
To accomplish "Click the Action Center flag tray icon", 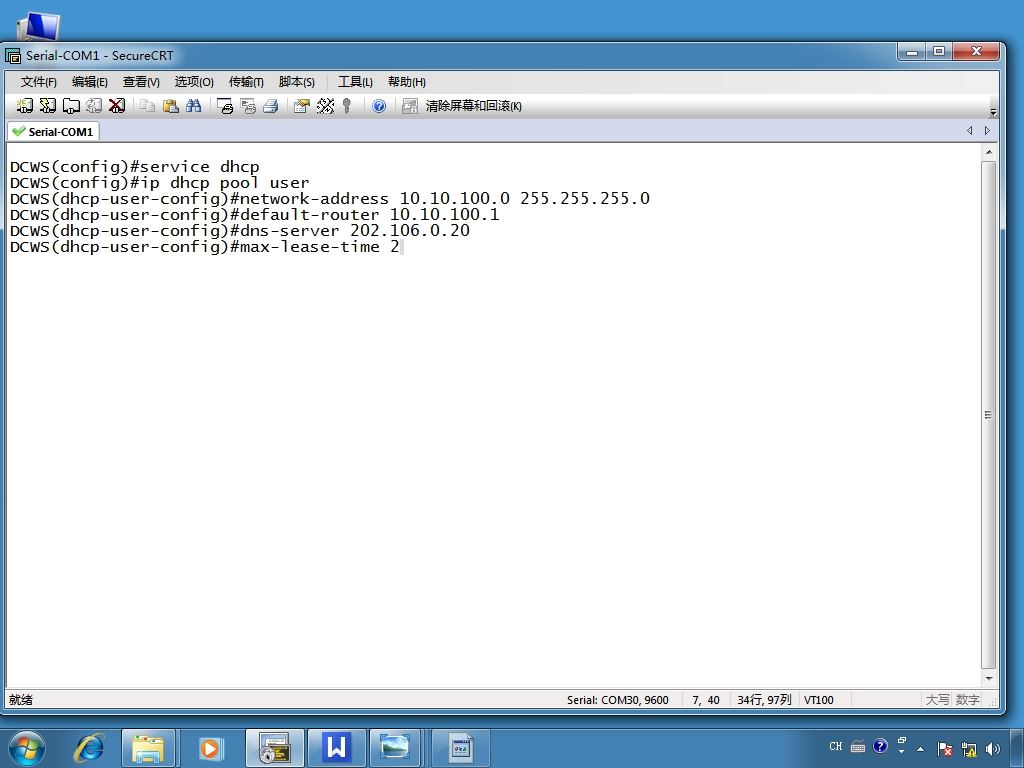I will pyautogui.click(x=944, y=749).
